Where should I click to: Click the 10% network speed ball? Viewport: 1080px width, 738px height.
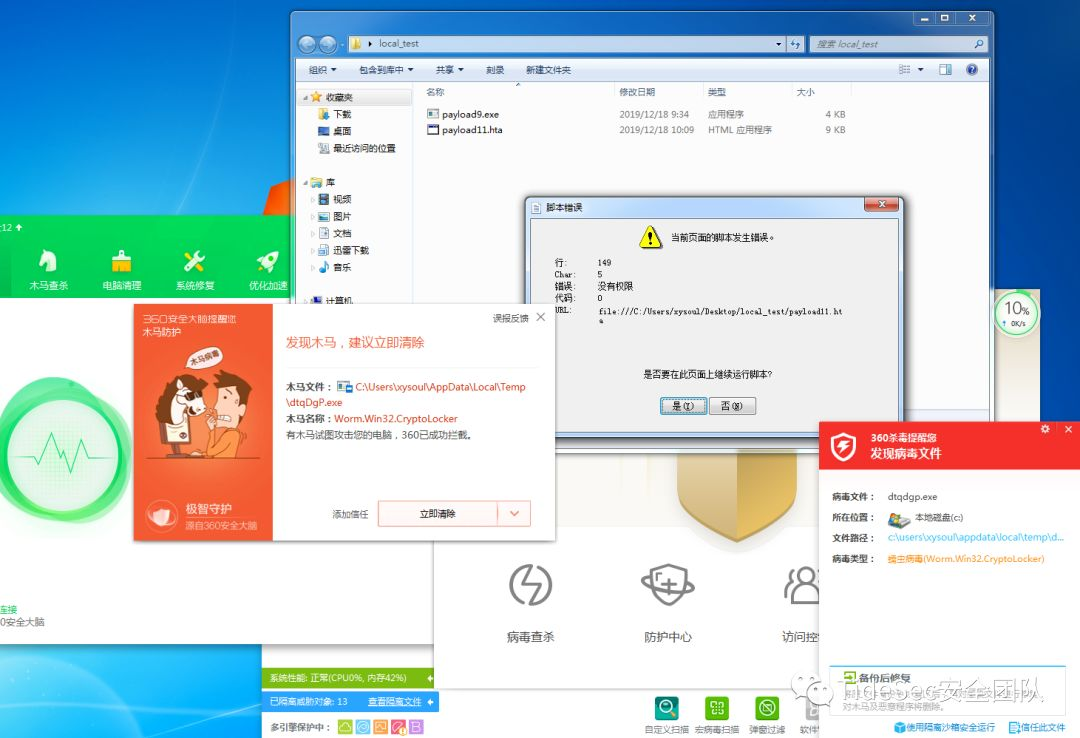coord(1017,313)
